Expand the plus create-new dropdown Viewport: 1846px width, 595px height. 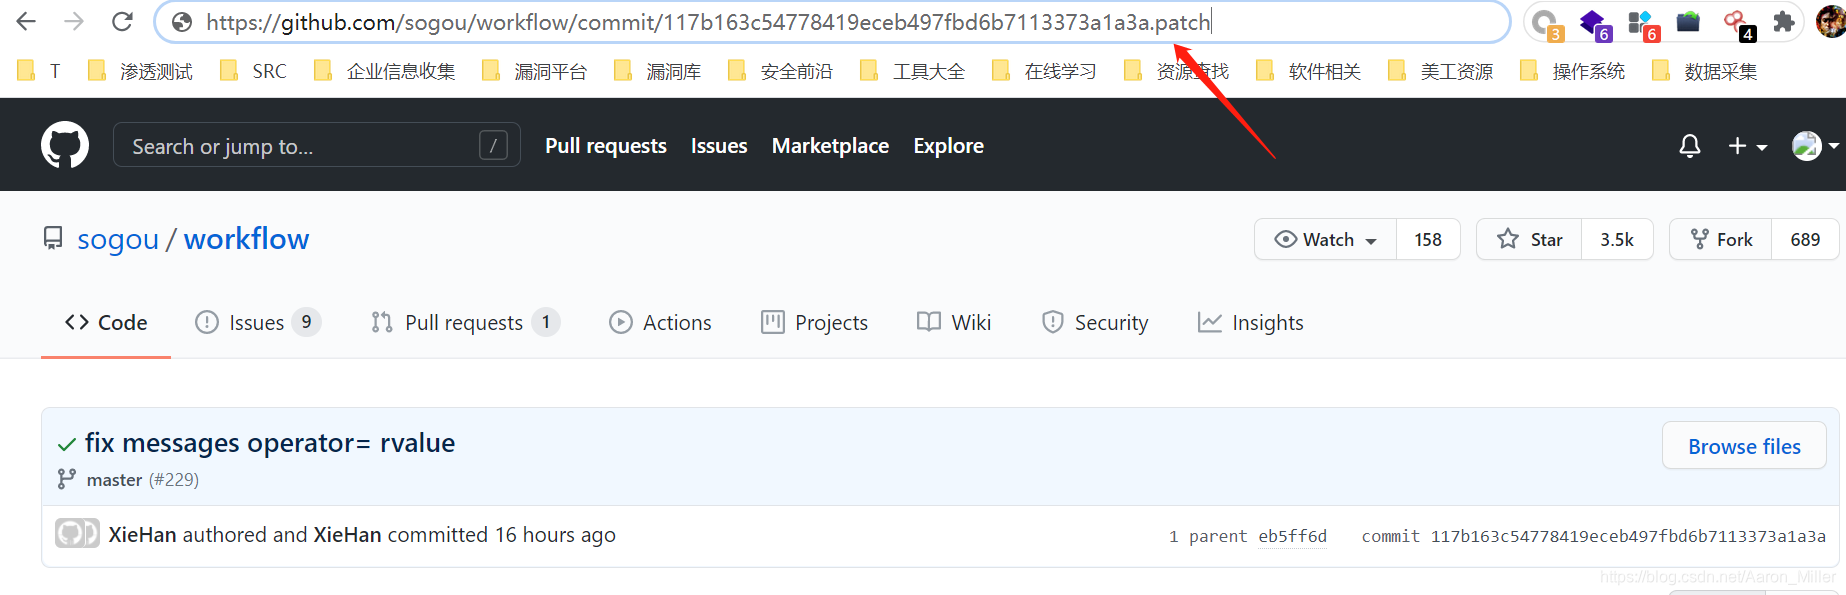pyautogui.click(x=1747, y=146)
